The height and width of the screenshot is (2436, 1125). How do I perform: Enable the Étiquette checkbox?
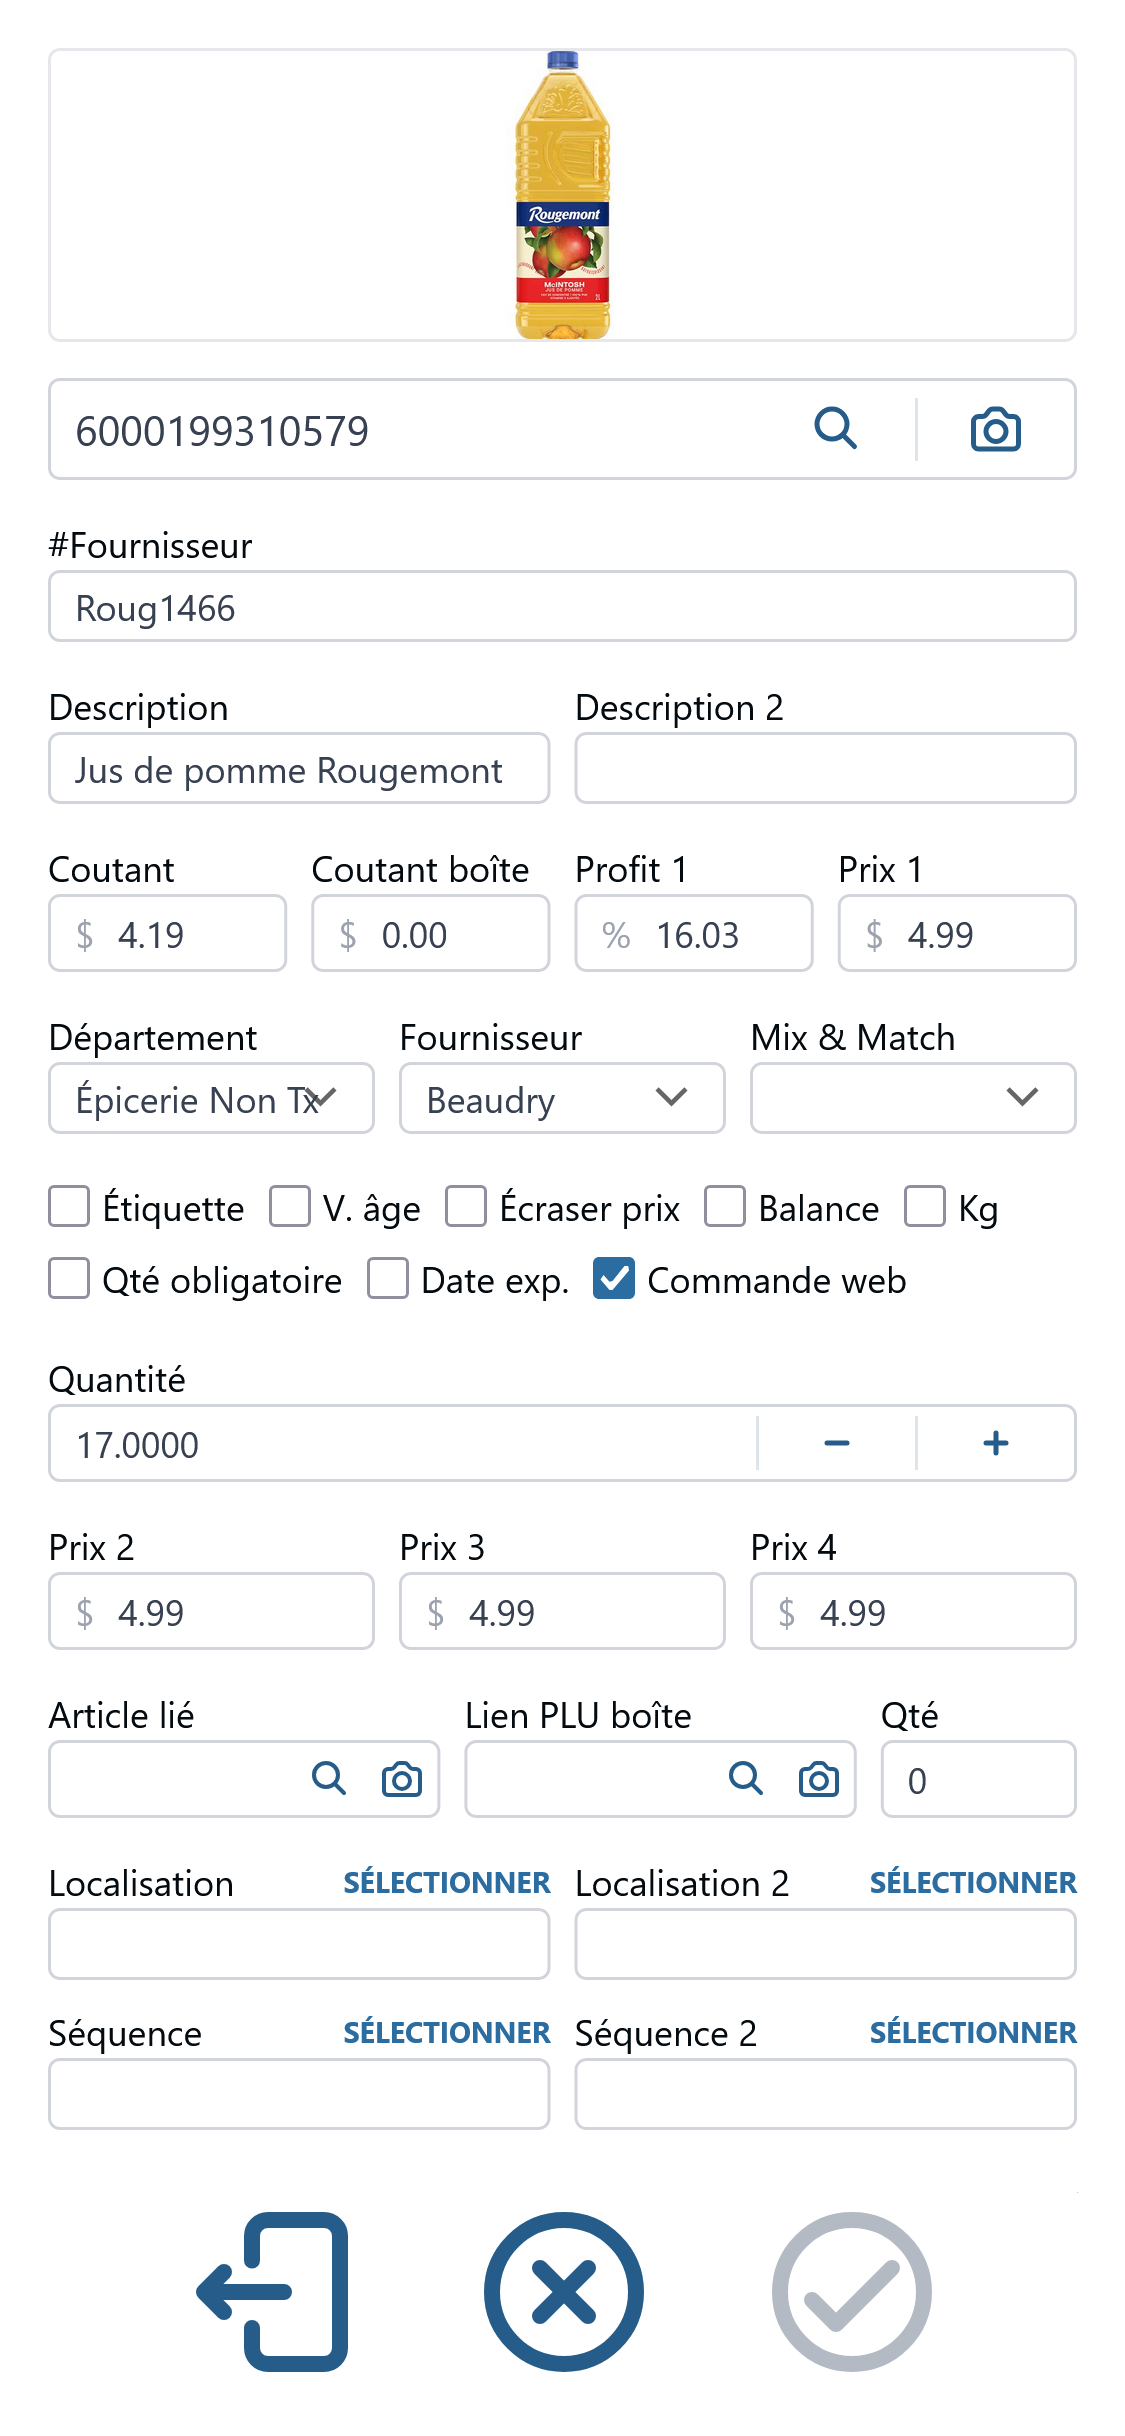click(x=69, y=1206)
